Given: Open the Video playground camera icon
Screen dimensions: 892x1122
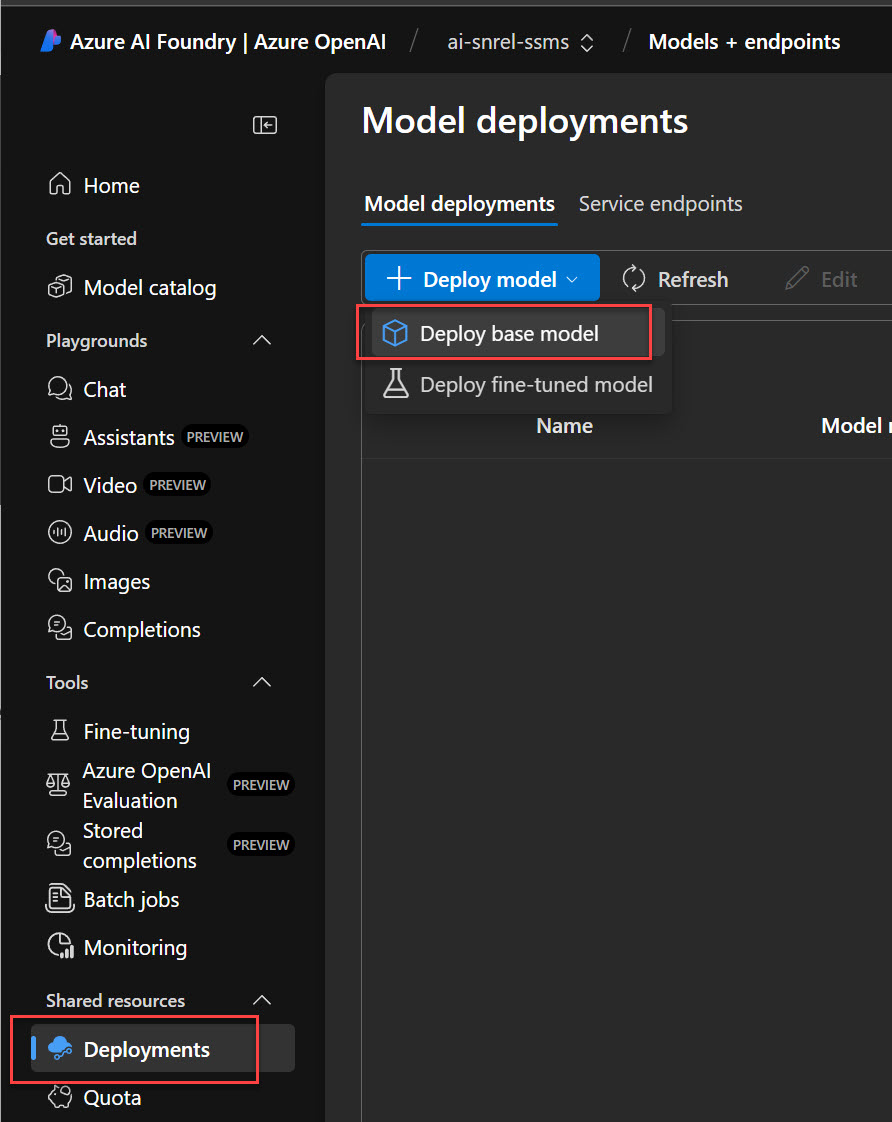Looking at the screenshot, I should [60, 485].
